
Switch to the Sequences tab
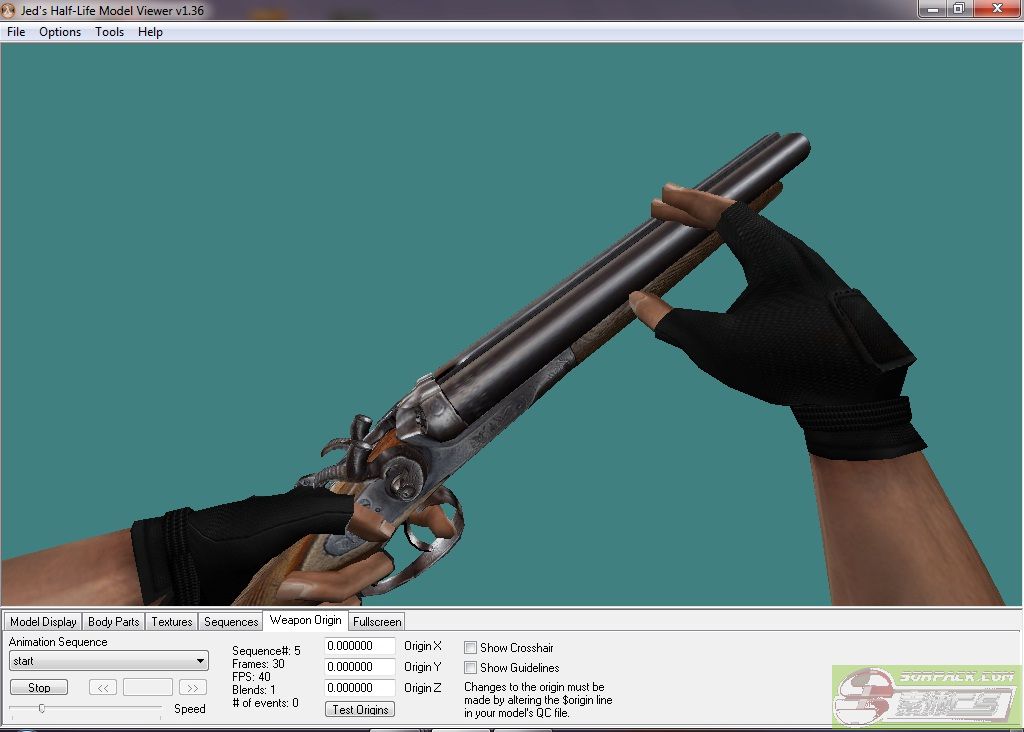coord(231,622)
